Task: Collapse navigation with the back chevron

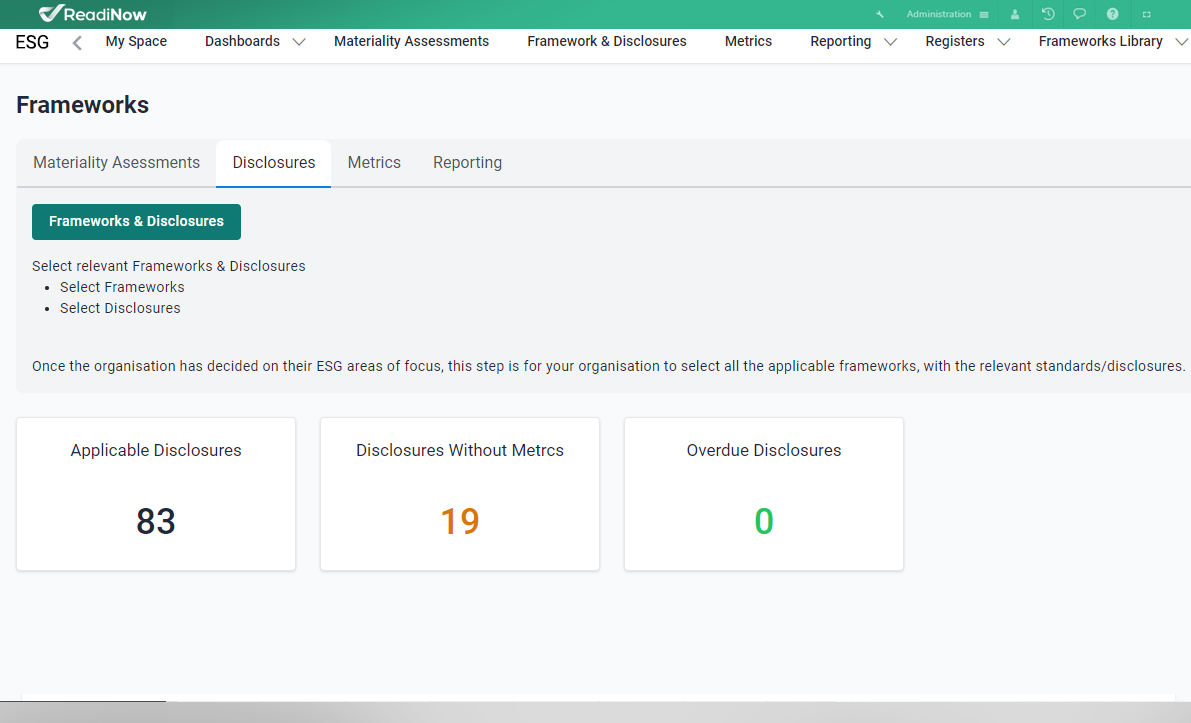Action: pyautogui.click(x=77, y=43)
